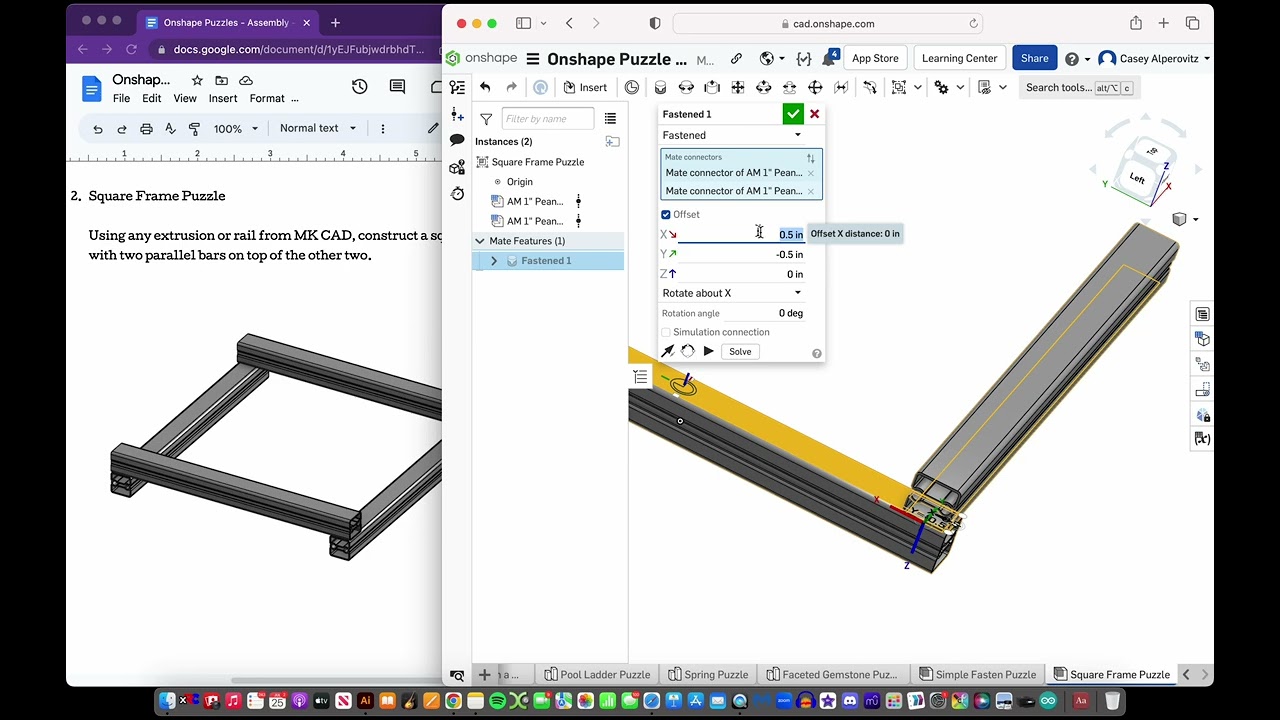Select Square Frame Puzzle in instance tree
Viewport: 1280px width, 720px height.
pyautogui.click(x=537, y=162)
